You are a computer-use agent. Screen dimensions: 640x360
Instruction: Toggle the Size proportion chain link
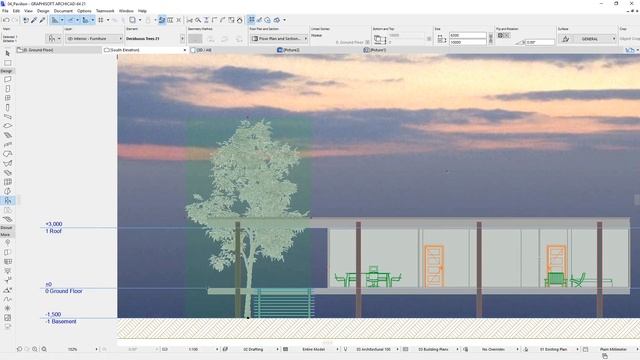point(490,38)
